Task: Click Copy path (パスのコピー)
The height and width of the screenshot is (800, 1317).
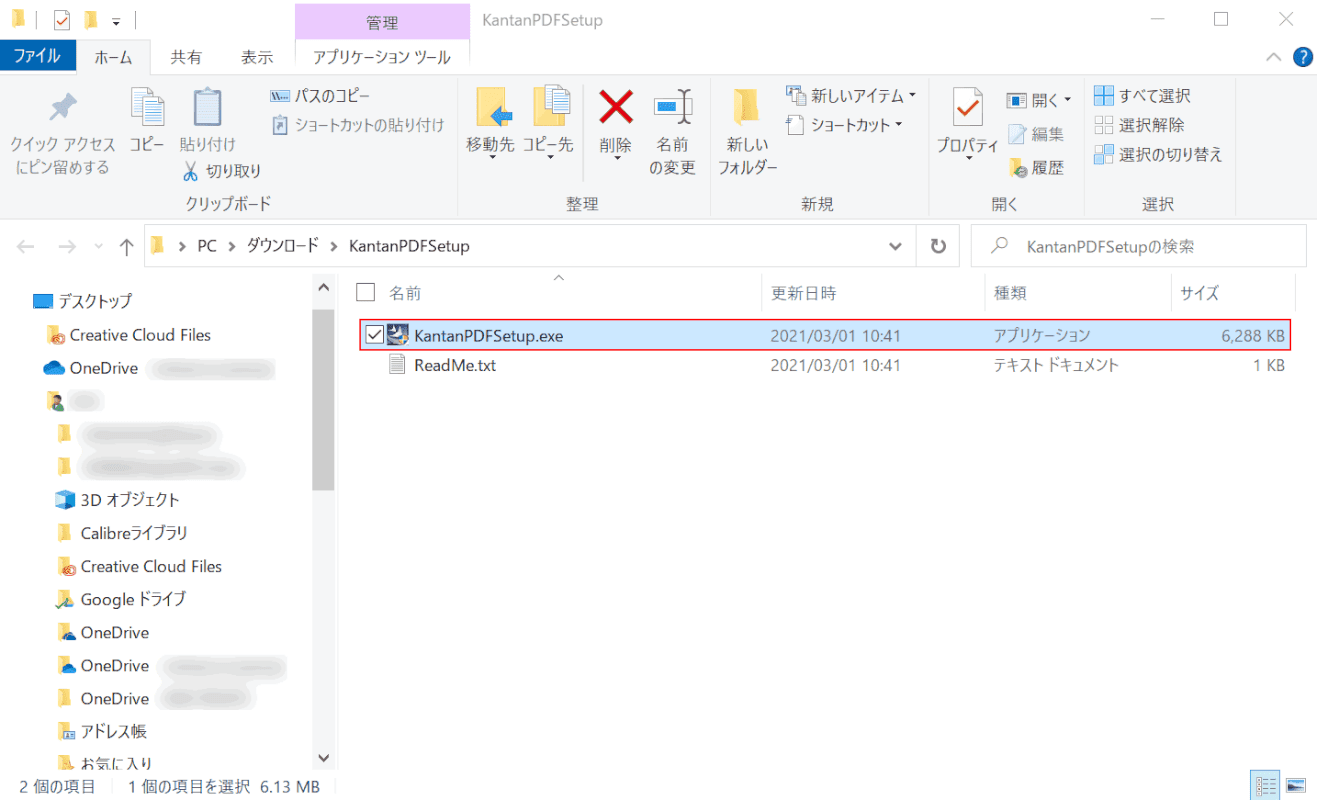Action: [320, 96]
